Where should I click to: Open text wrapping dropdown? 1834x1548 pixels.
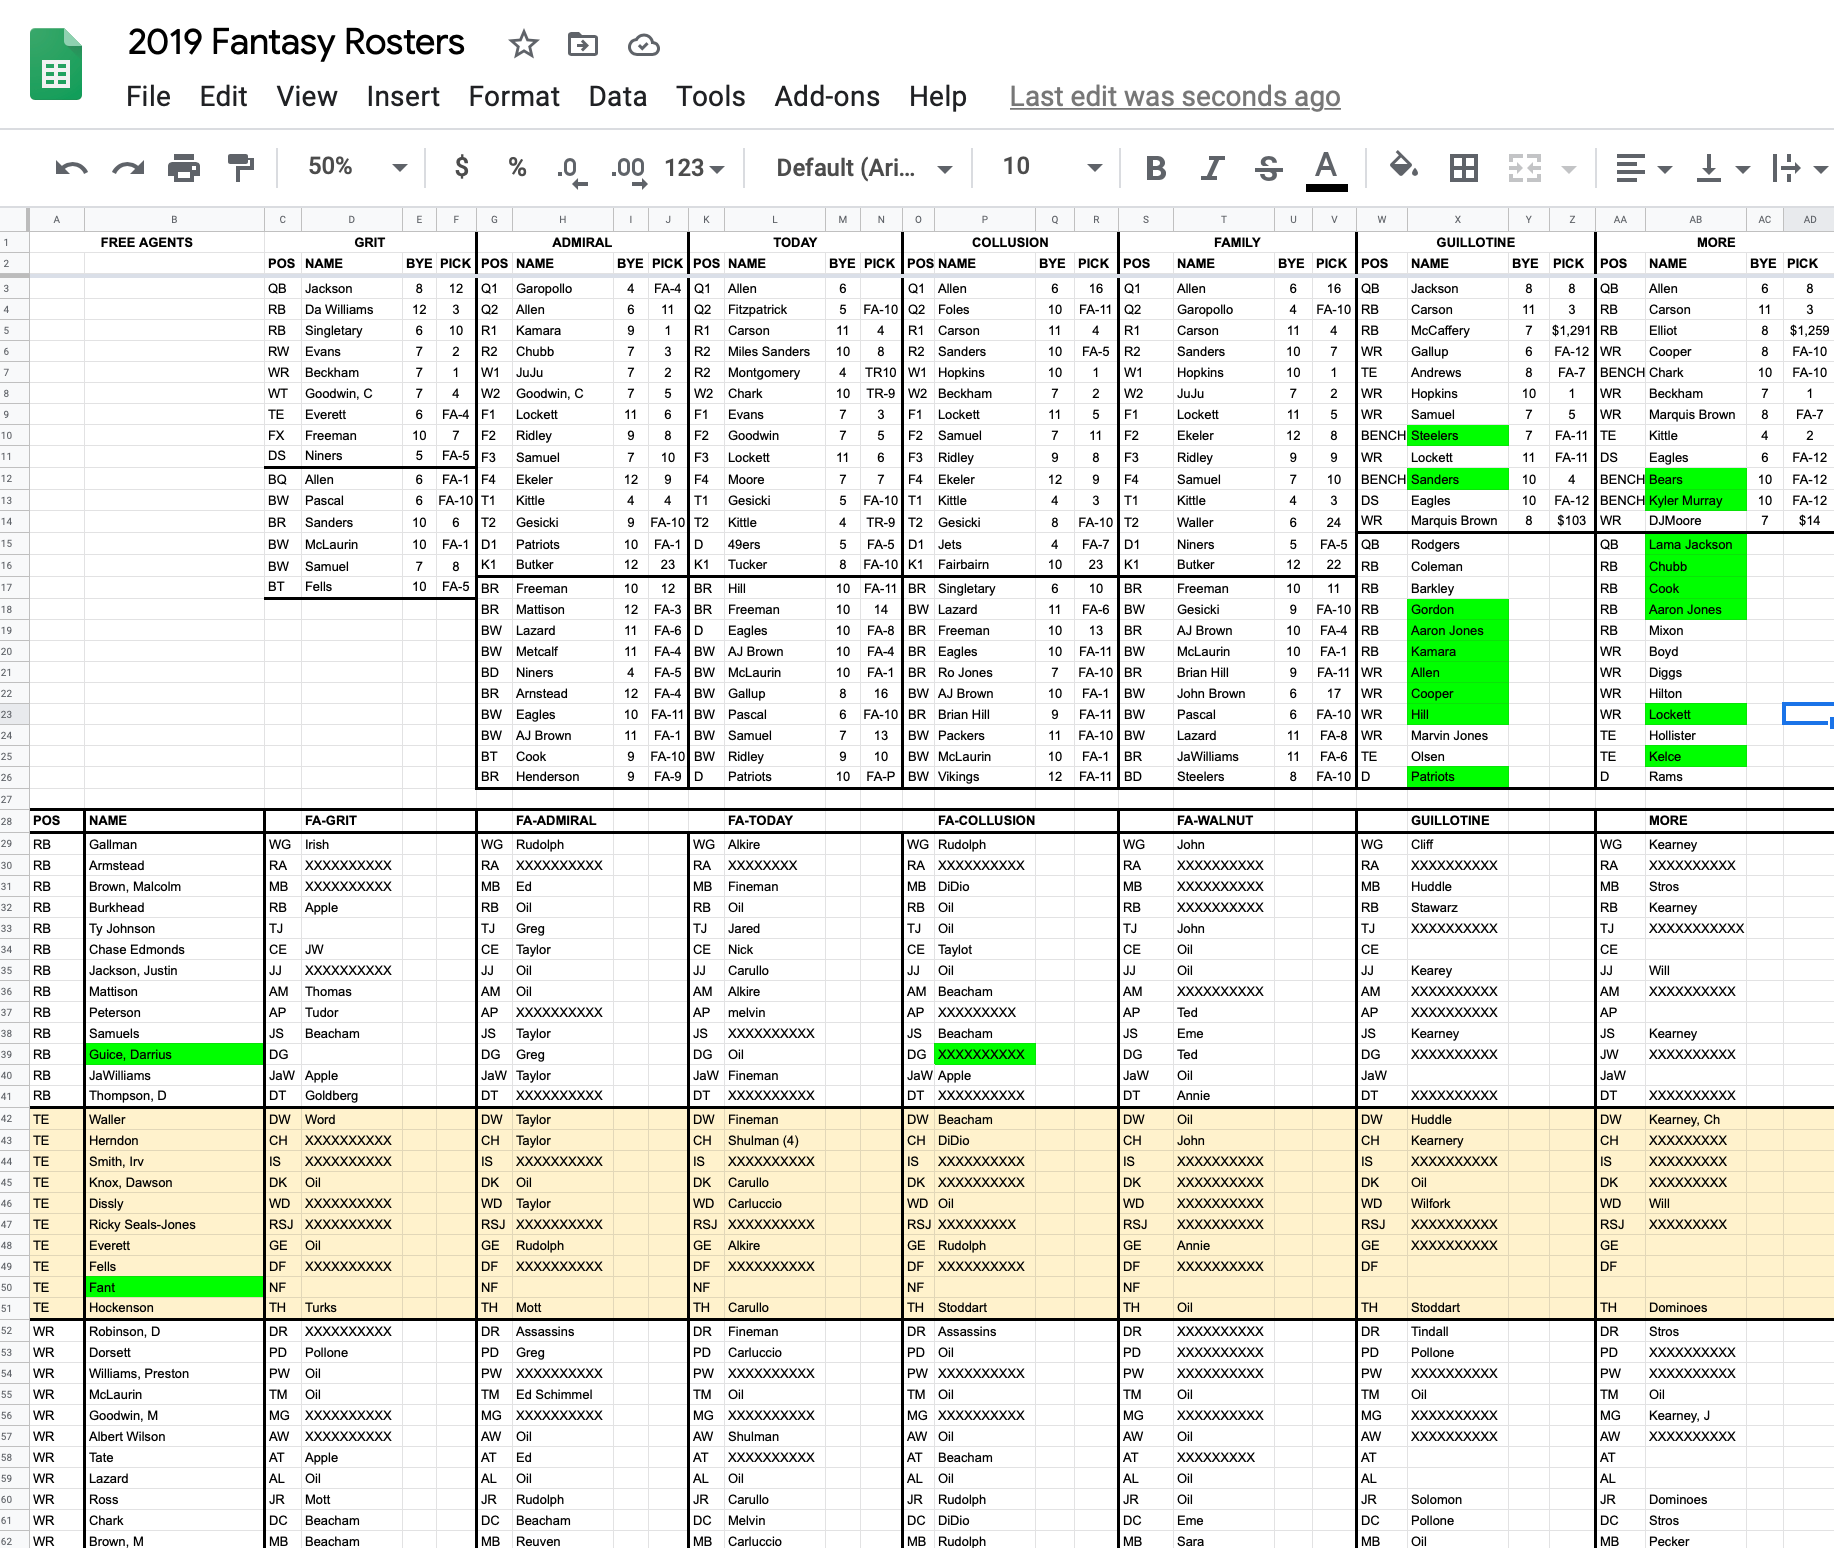pos(1799,168)
